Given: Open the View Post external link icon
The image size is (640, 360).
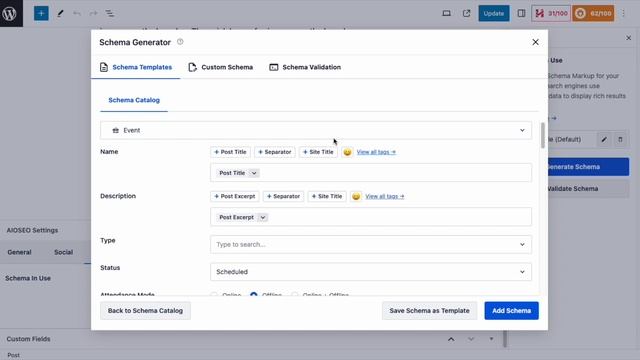Looking at the screenshot, I should 467,13.
